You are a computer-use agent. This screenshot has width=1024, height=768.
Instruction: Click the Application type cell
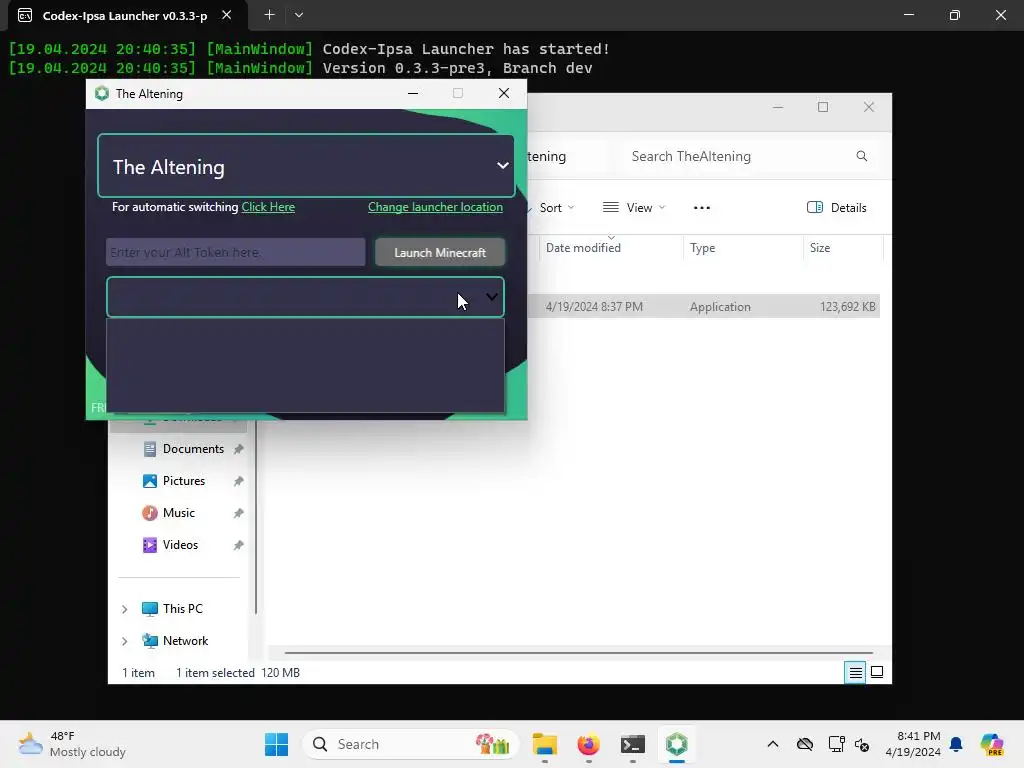coord(720,306)
